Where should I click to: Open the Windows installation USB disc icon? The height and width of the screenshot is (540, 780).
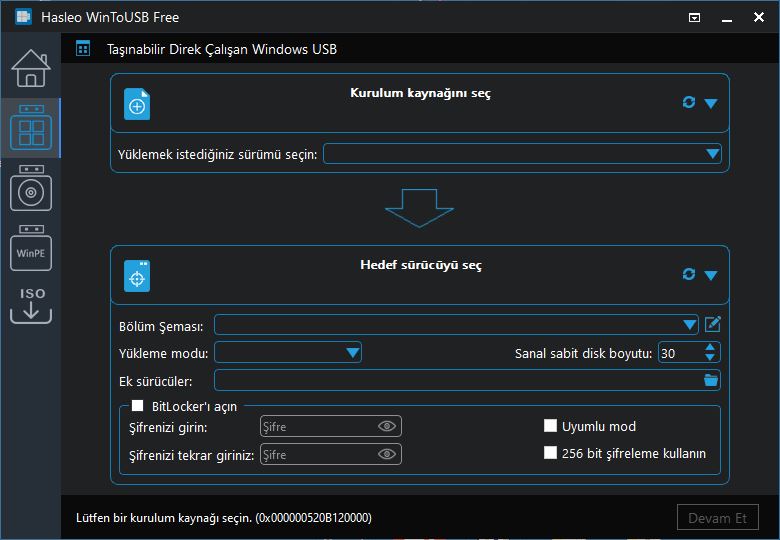[31, 188]
